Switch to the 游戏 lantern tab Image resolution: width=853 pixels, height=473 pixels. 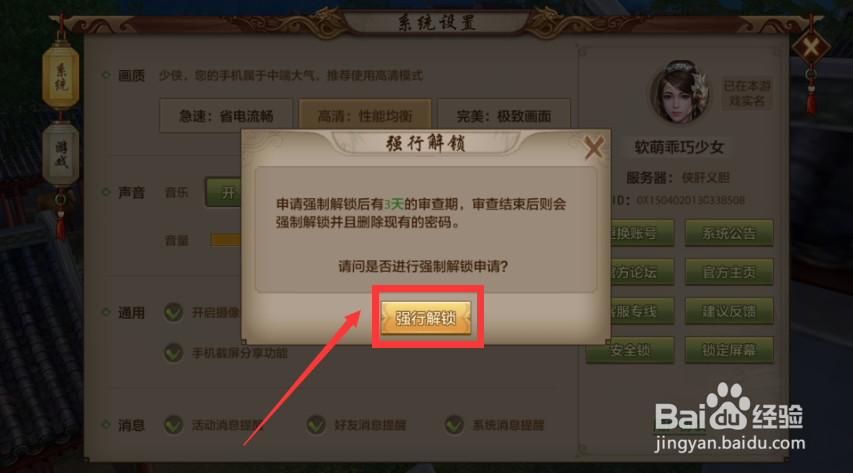point(61,154)
